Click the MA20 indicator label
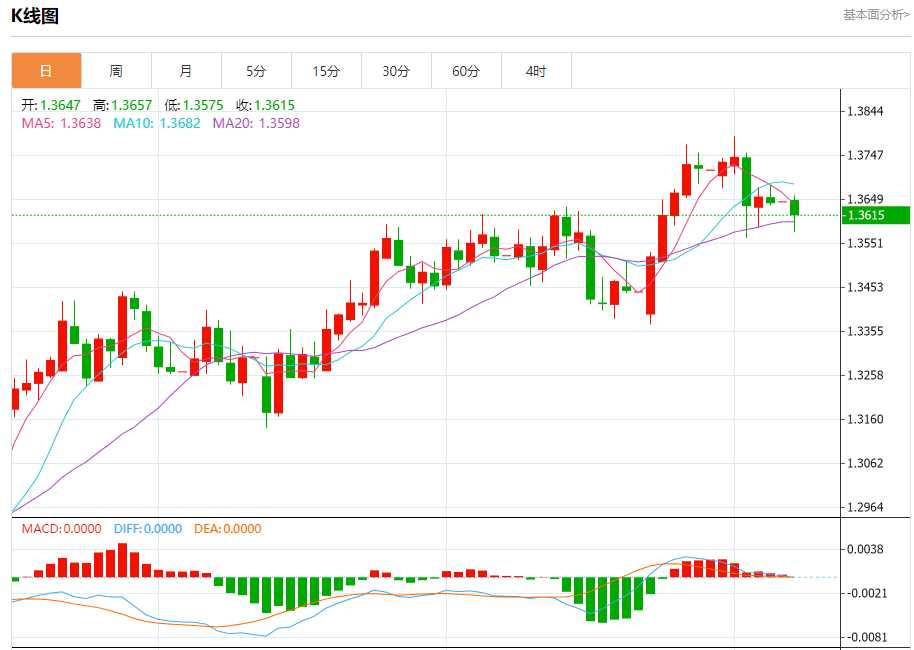Viewport: 914px width, 650px height. click(x=256, y=123)
